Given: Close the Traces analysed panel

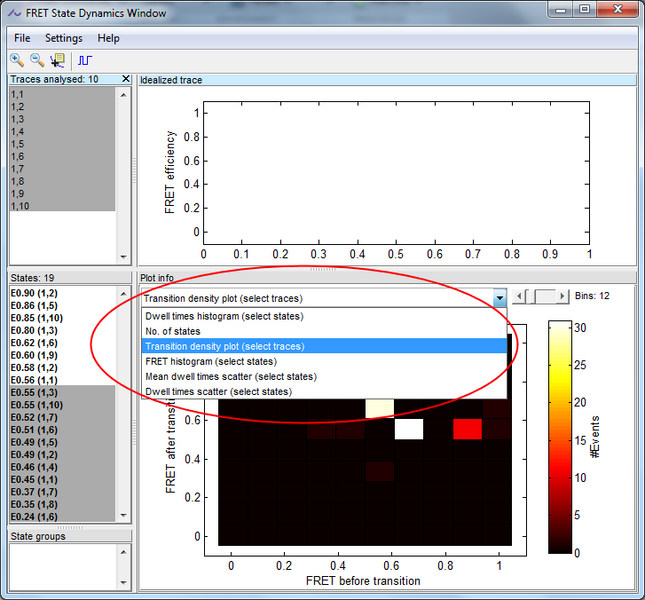Looking at the screenshot, I should click(125, 79).
